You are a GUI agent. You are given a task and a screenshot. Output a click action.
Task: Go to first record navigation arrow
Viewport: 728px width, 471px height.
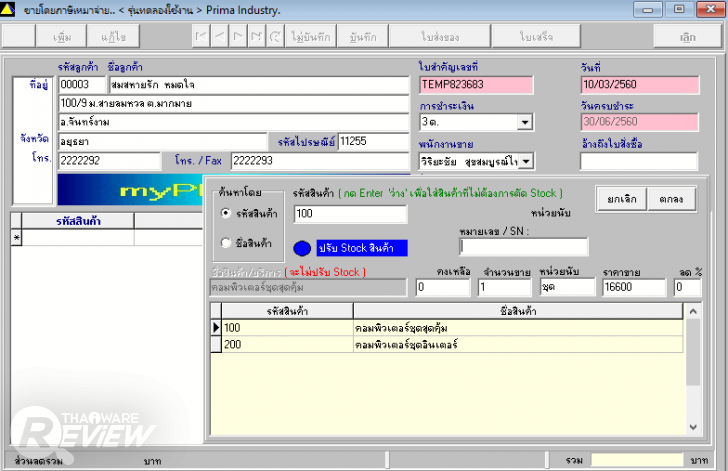(201, 37)
